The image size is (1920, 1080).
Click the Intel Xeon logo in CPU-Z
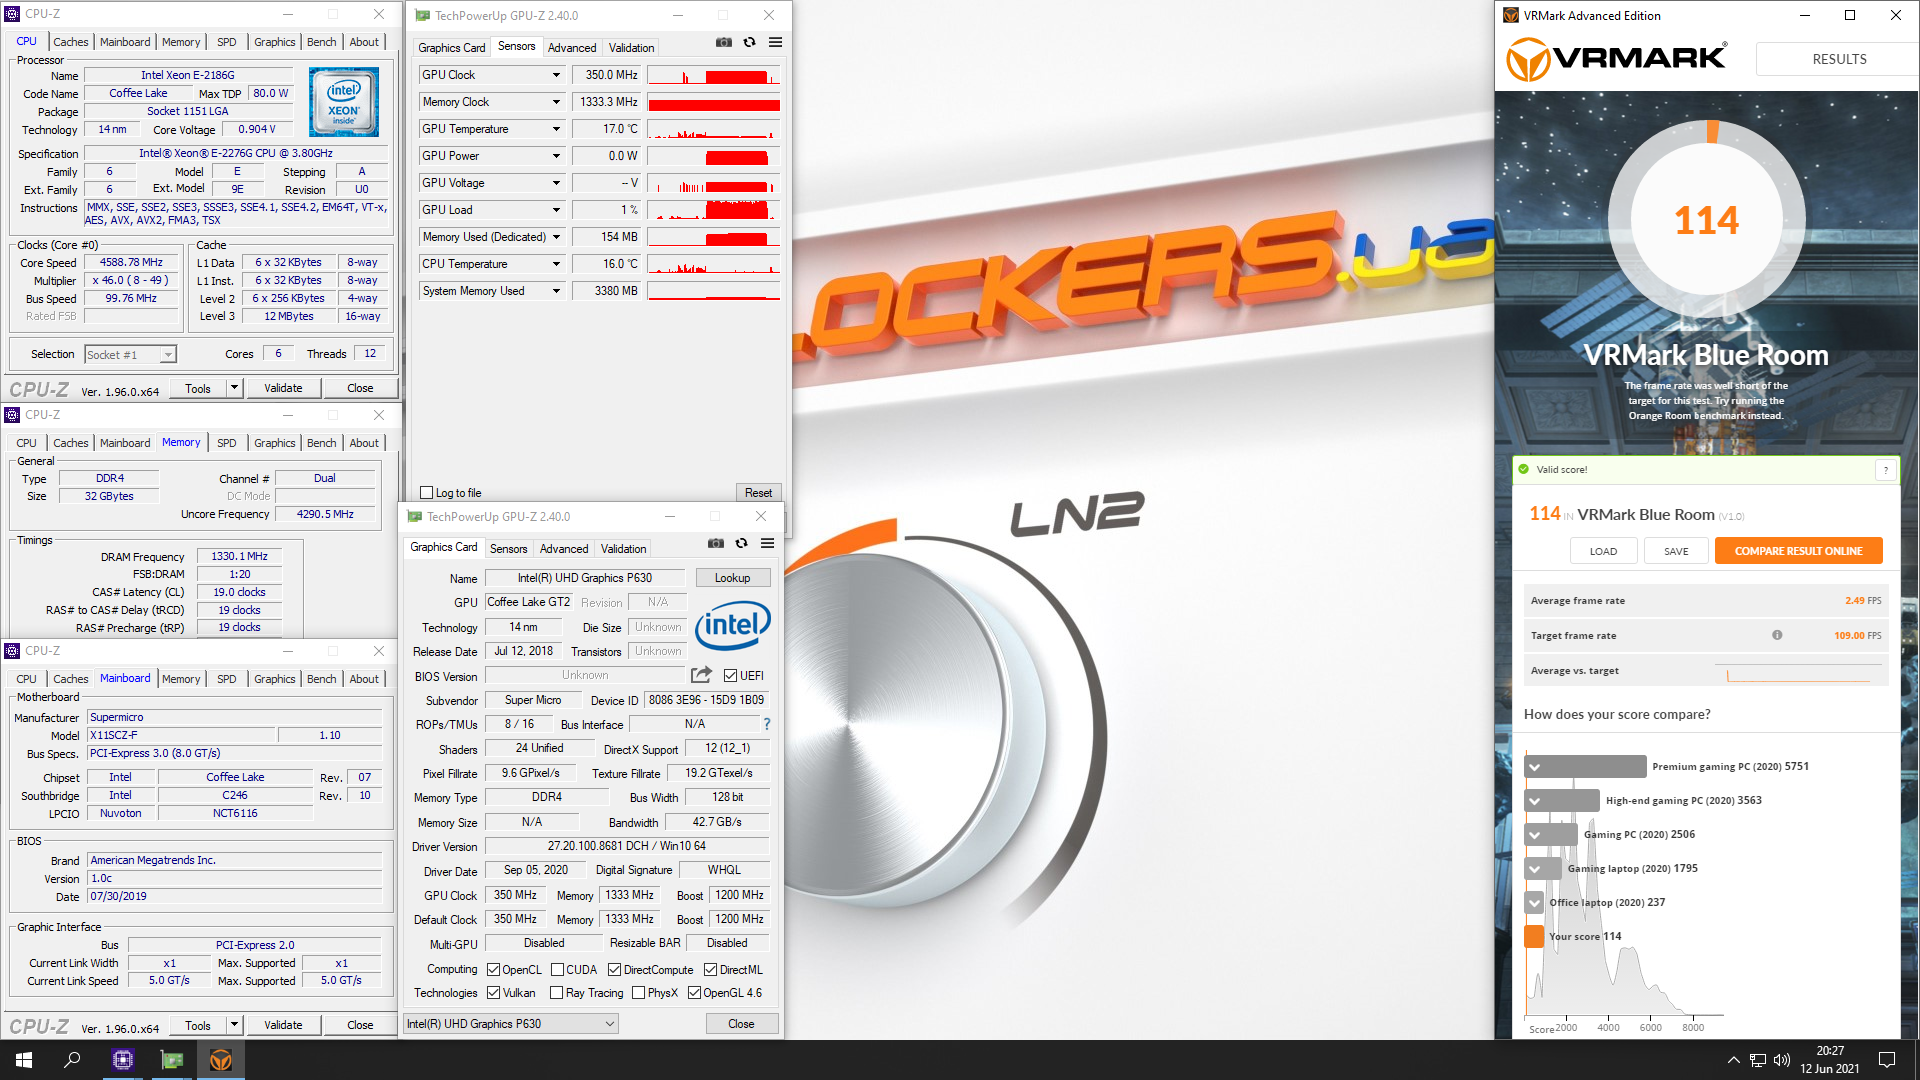(x=344, y=102)
